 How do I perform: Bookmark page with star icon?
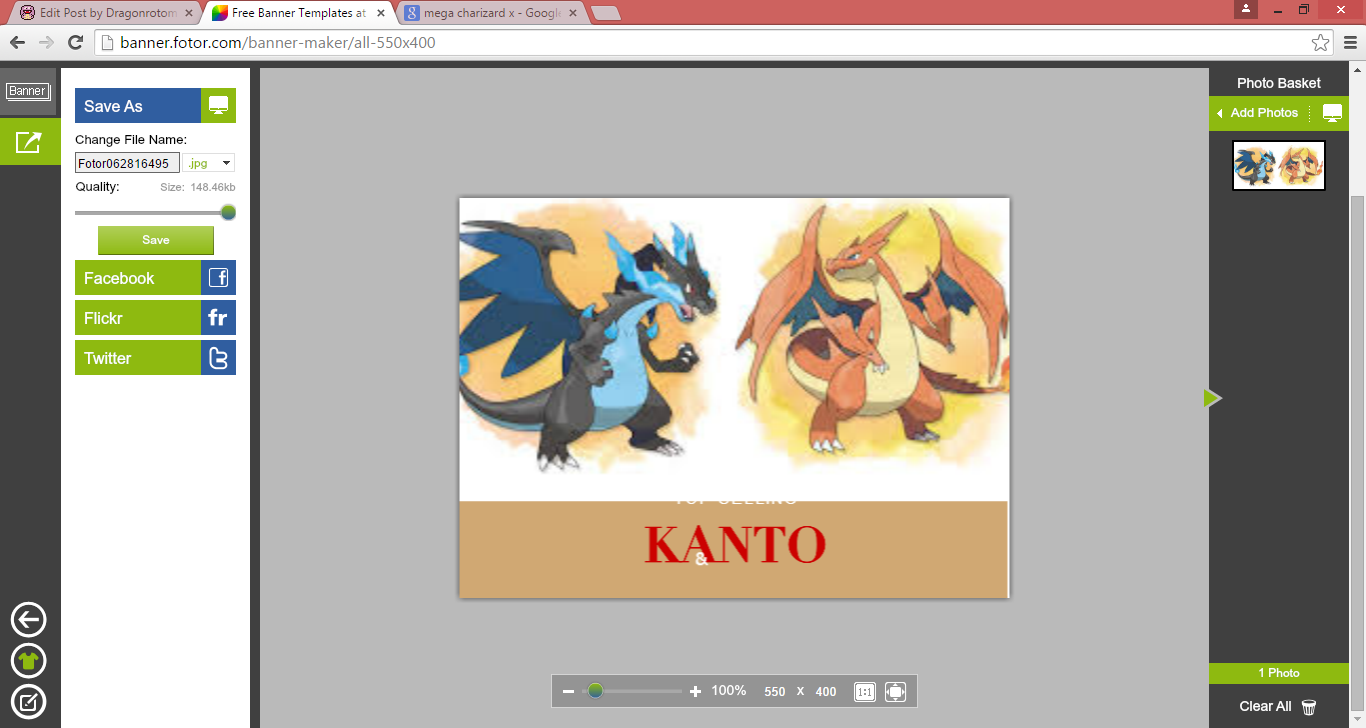click(1321, 42)
